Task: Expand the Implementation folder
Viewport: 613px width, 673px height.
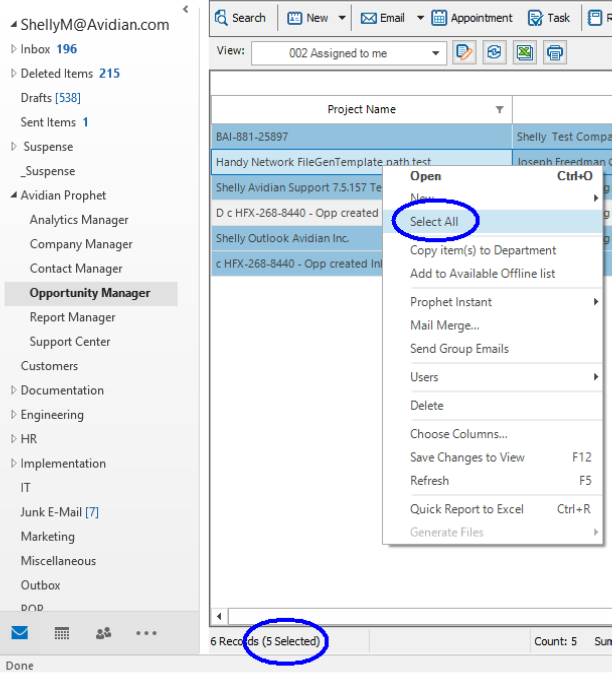Action: (x=14, y=463)
